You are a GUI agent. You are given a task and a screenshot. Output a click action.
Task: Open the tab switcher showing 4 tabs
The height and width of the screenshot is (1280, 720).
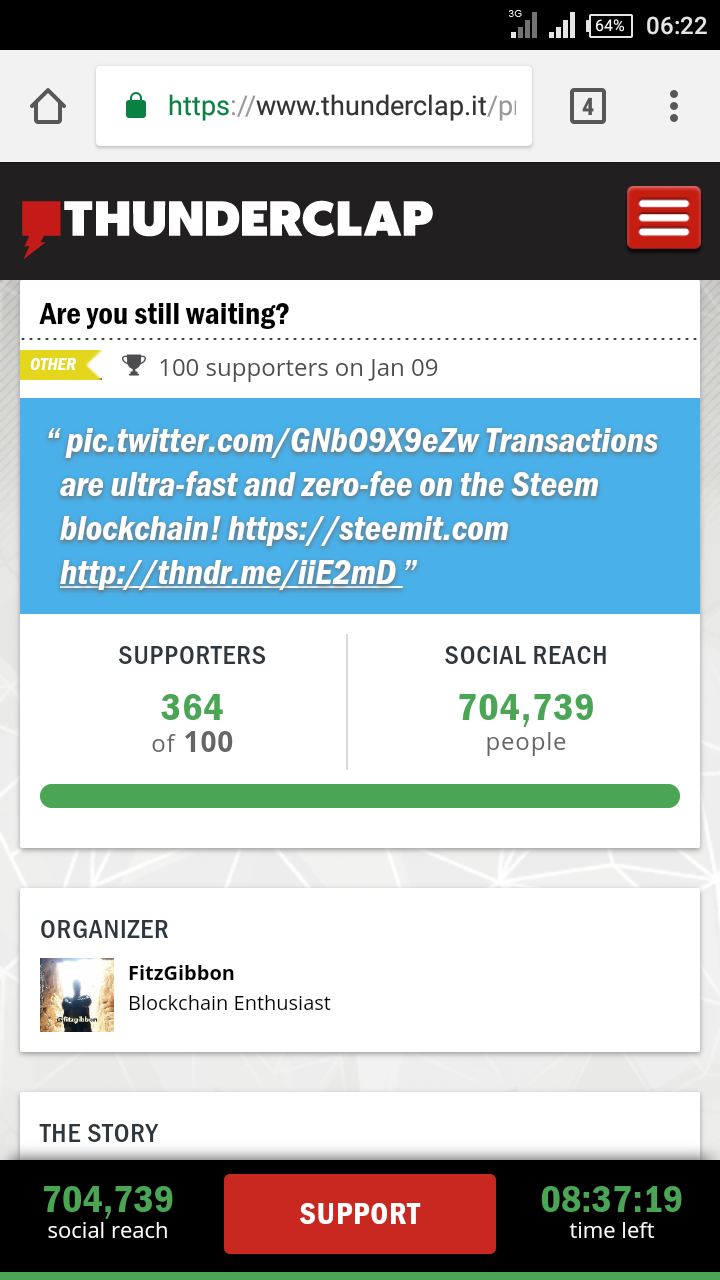pyautogui.click(x=588, y=106)
